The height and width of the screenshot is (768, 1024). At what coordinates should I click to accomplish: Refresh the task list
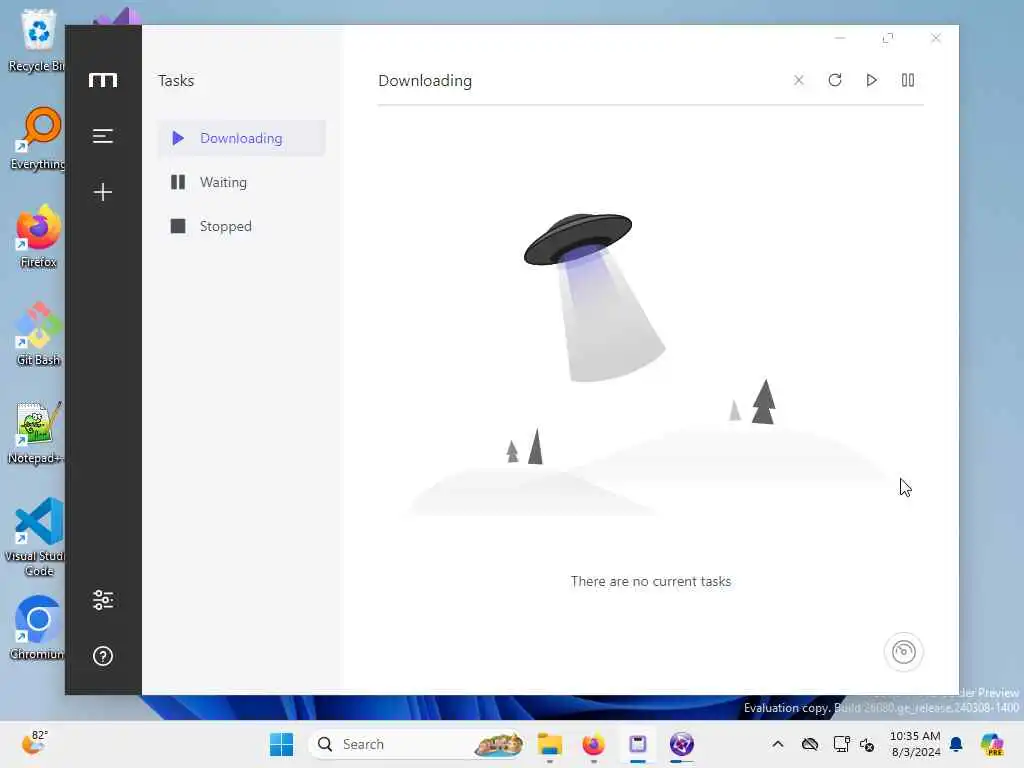pos(835,80)
